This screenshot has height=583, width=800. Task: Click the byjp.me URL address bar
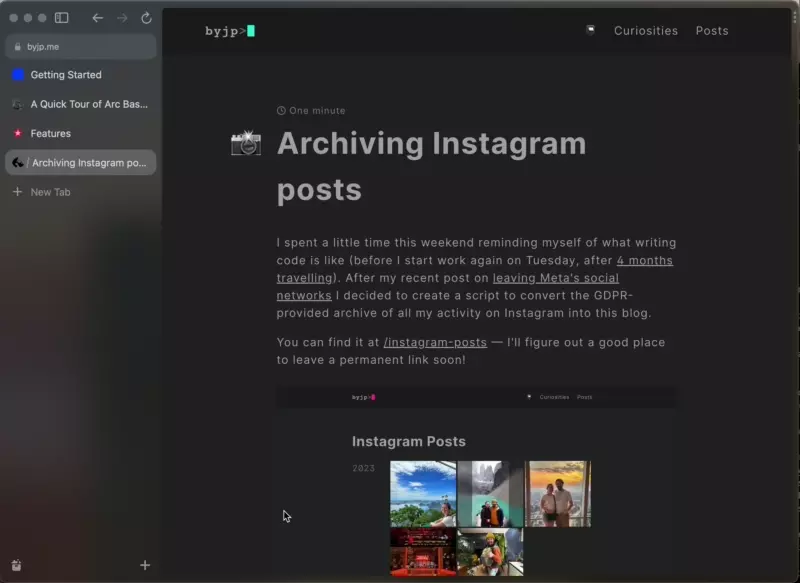(x=81, y=46)
